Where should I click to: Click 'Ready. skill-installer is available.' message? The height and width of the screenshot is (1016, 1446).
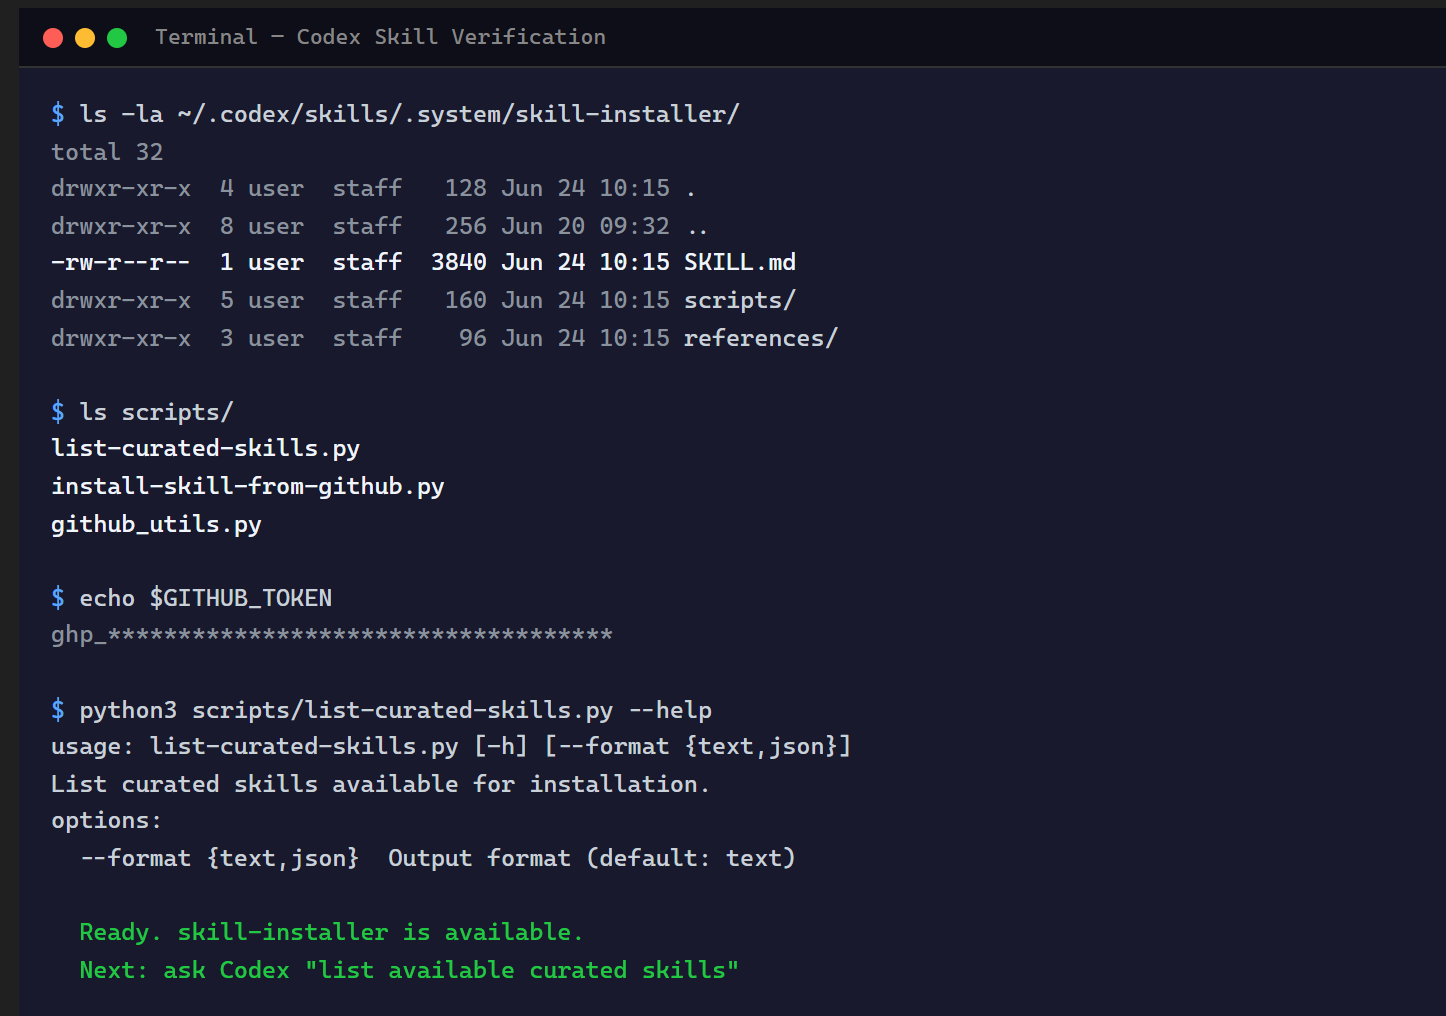pyautogui.click(x=331, y=932)
